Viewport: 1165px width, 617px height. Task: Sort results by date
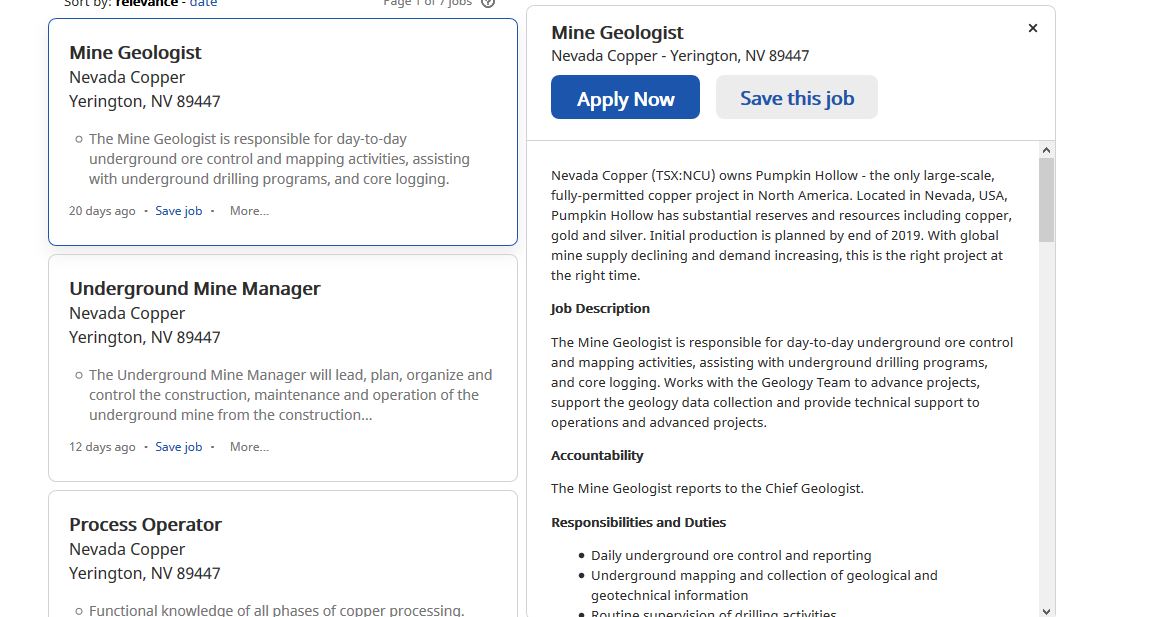click(204, 4)
